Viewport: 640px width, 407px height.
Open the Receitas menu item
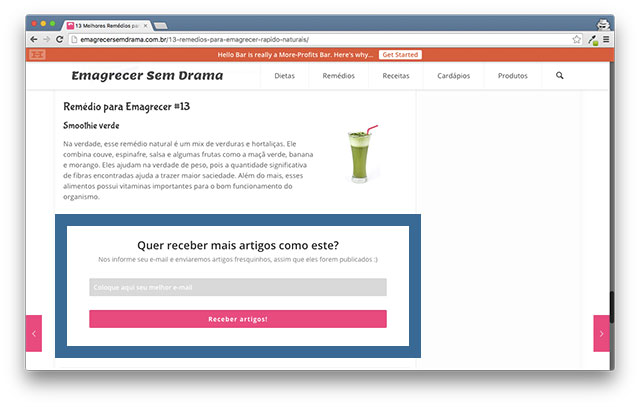point(396,76)
